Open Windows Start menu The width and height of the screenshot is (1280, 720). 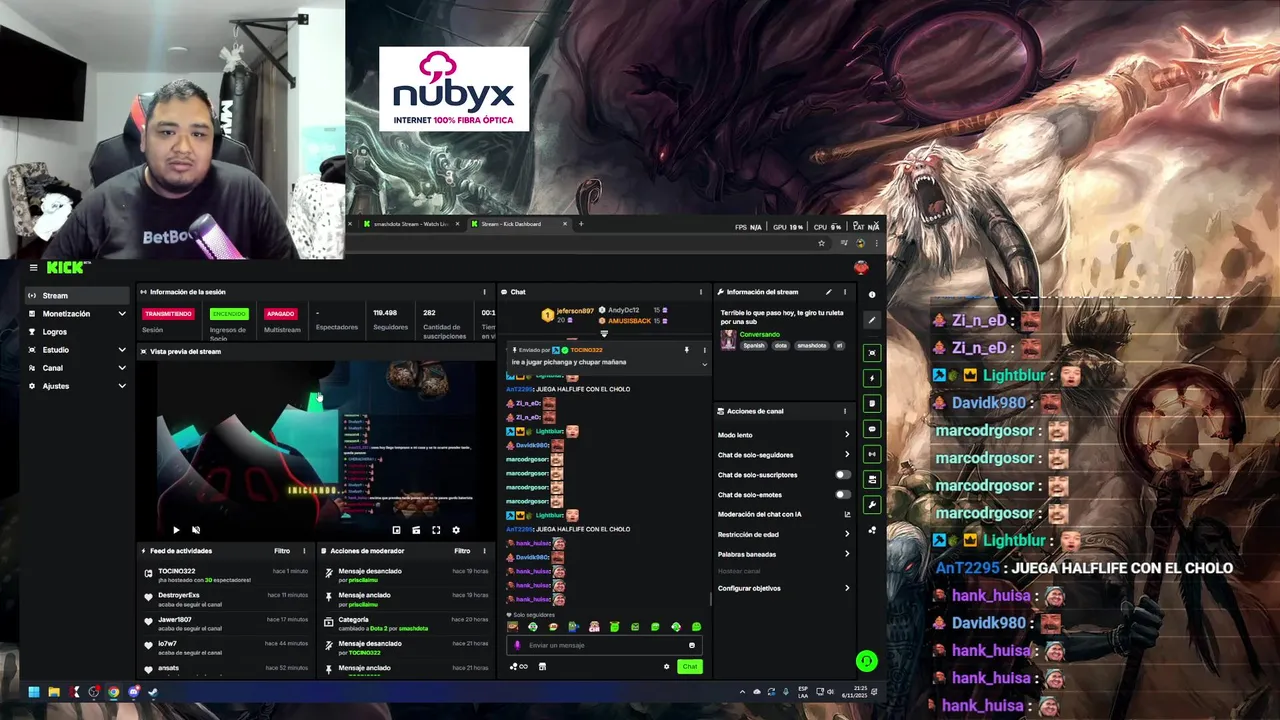33,691
